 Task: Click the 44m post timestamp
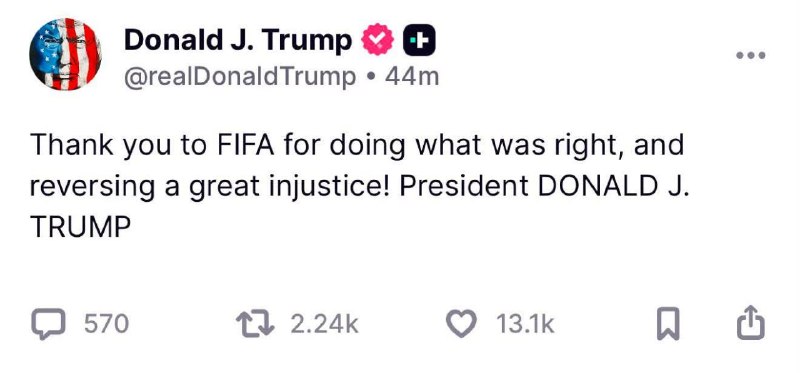[x=412, y=77]
